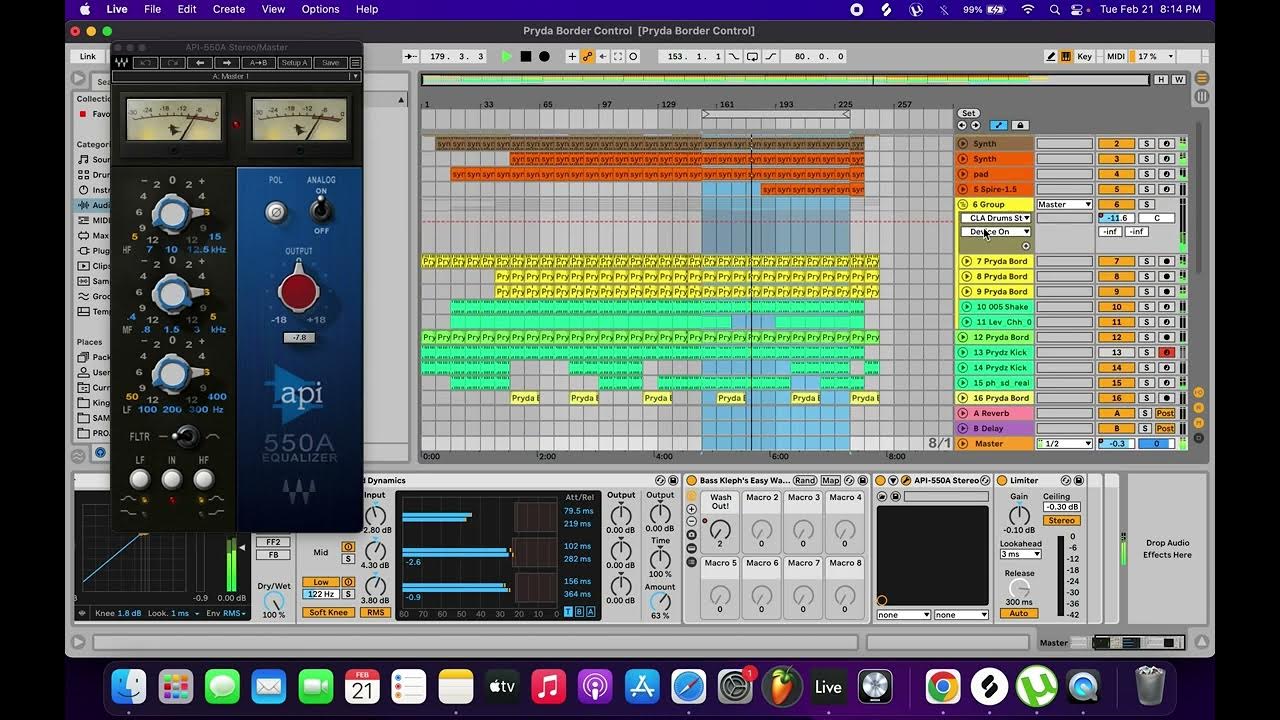Open the Options menu
This screenshot has width=1280, height=720.
(x=320, y=9)
